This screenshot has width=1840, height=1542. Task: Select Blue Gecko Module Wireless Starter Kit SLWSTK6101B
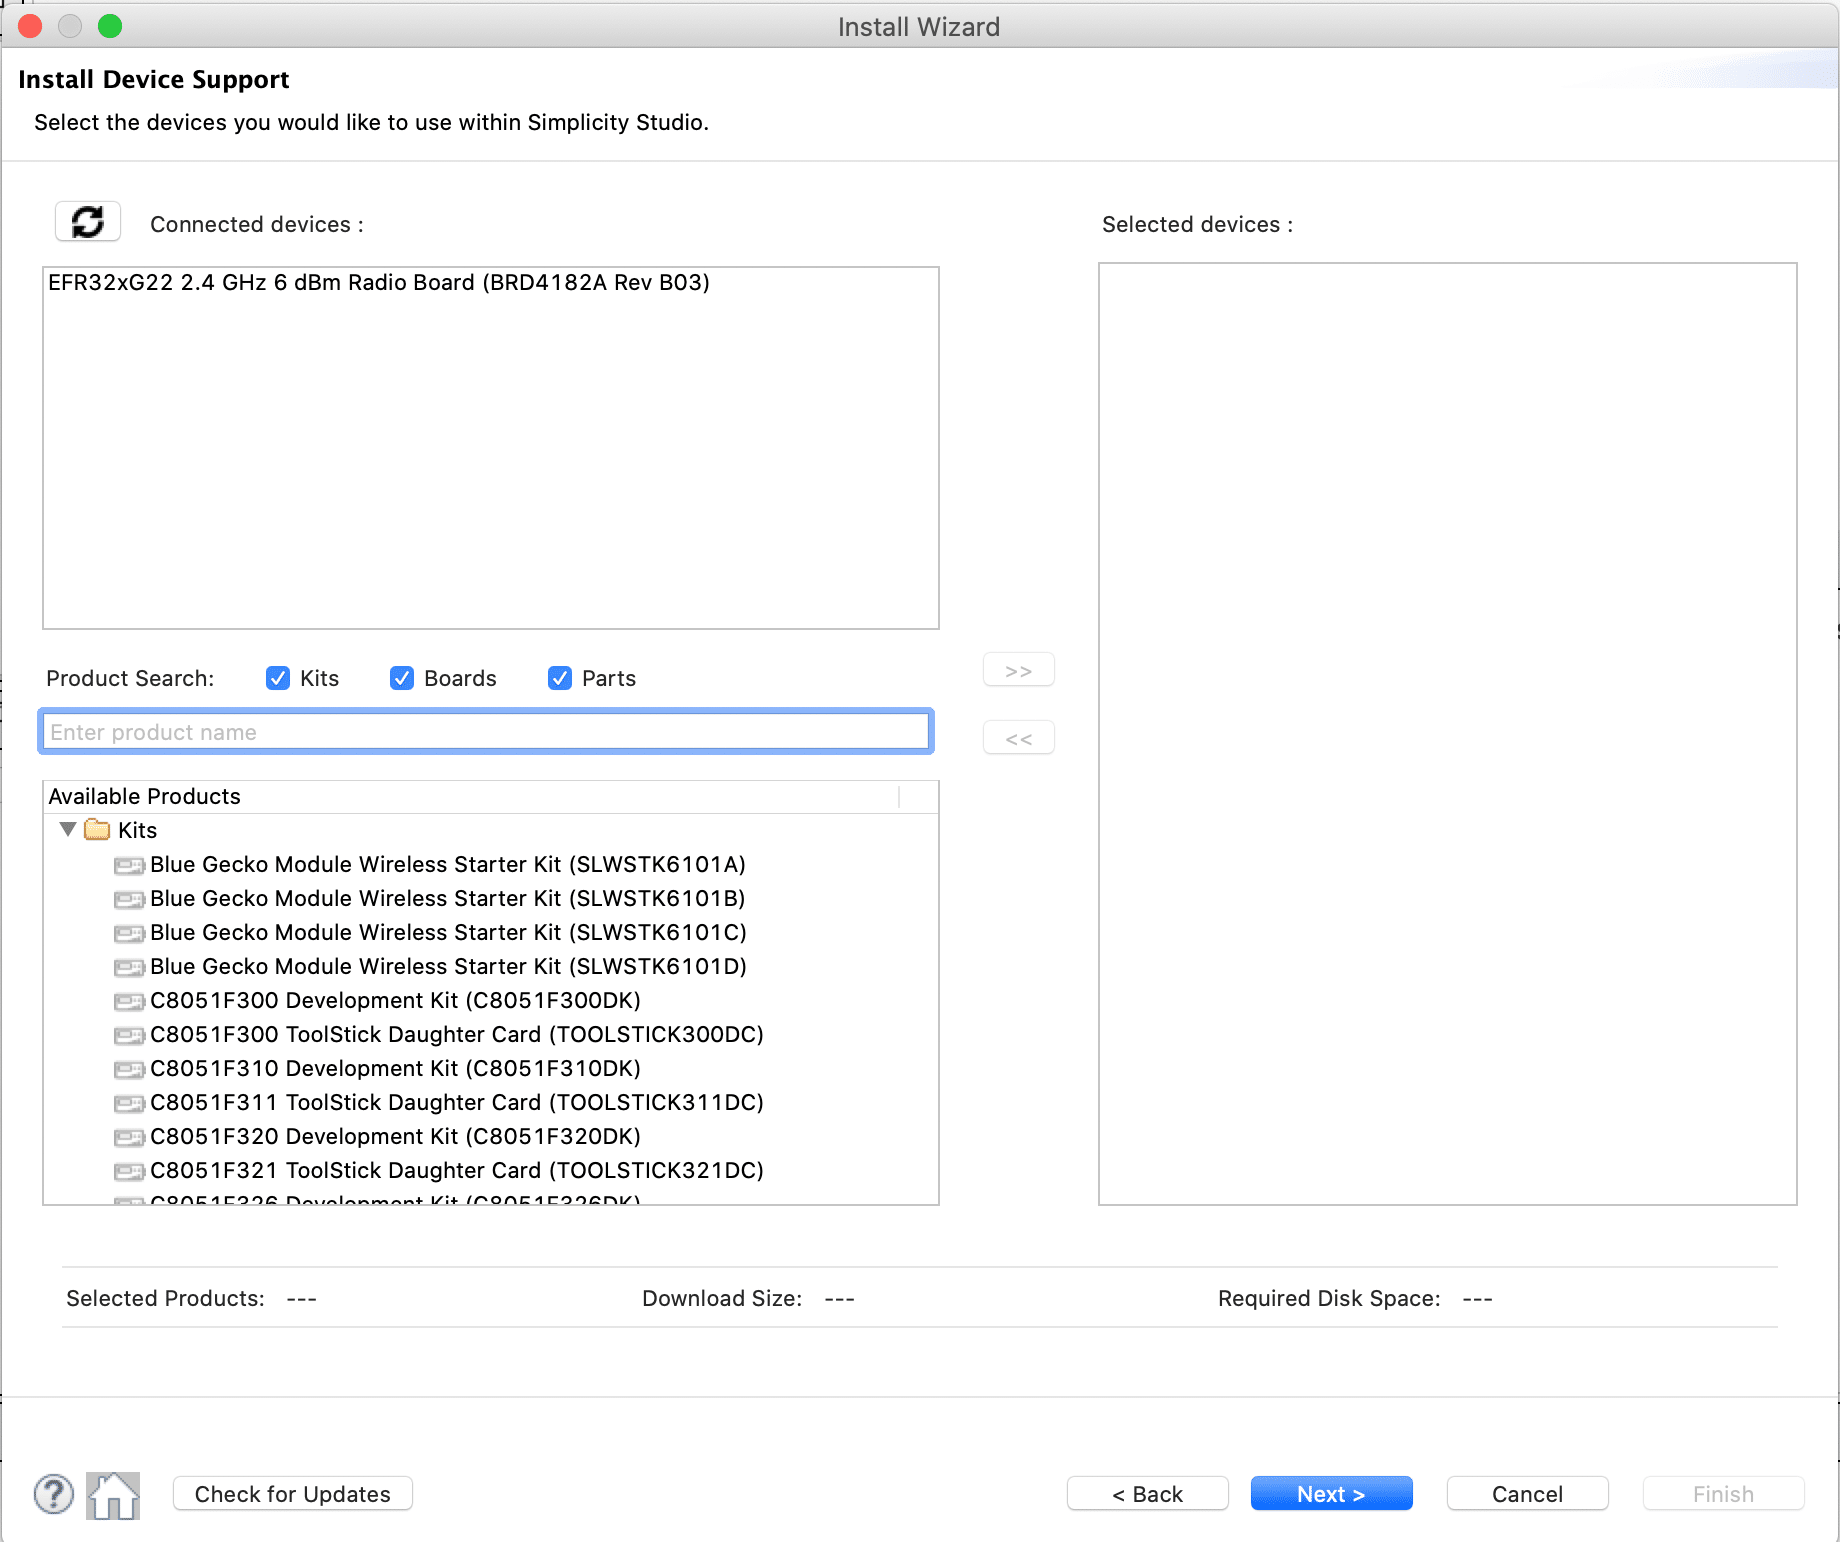coord(447,899)
